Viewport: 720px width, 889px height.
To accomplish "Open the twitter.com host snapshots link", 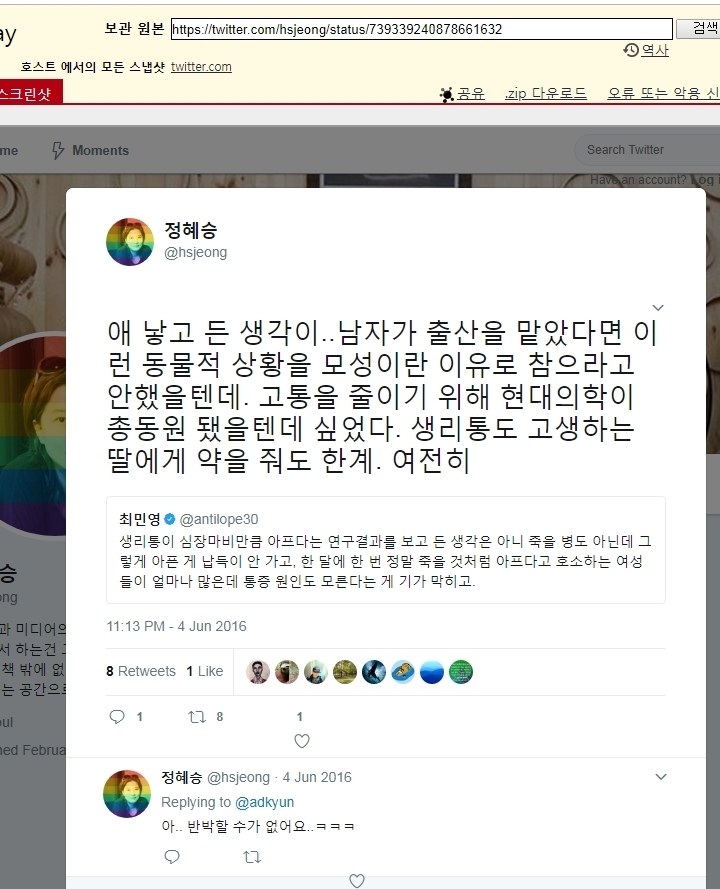I will point(201,67).
